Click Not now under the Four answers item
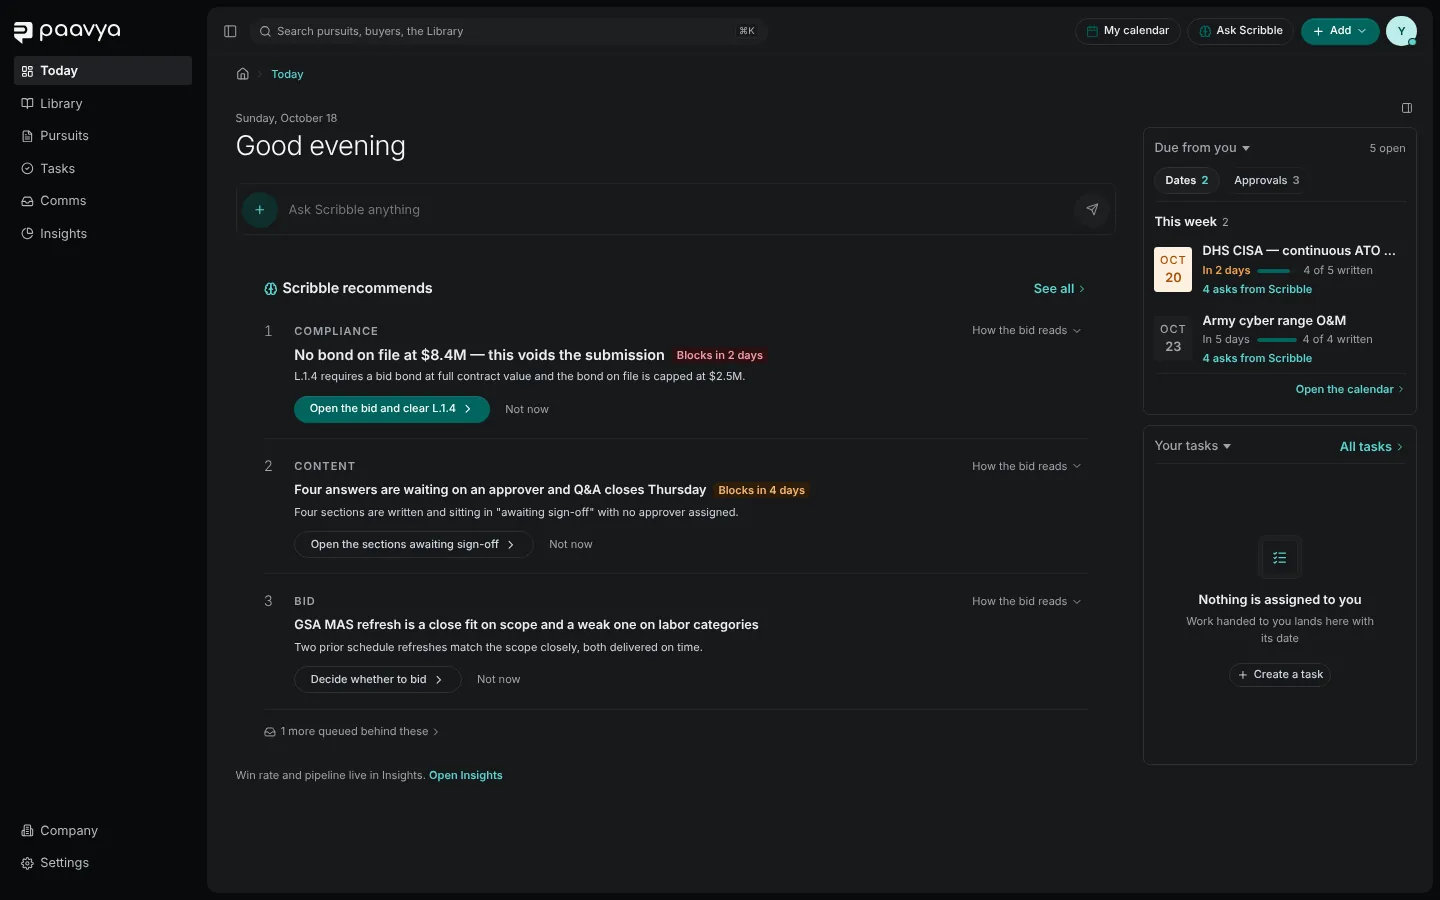Screen dimensions: 1440x900 coord(571,545)
